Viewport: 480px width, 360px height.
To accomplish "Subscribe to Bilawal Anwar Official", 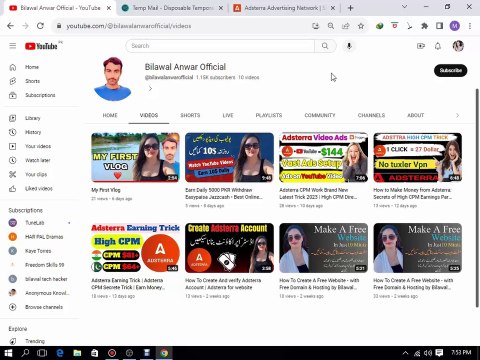I will (x=450, y=70).
